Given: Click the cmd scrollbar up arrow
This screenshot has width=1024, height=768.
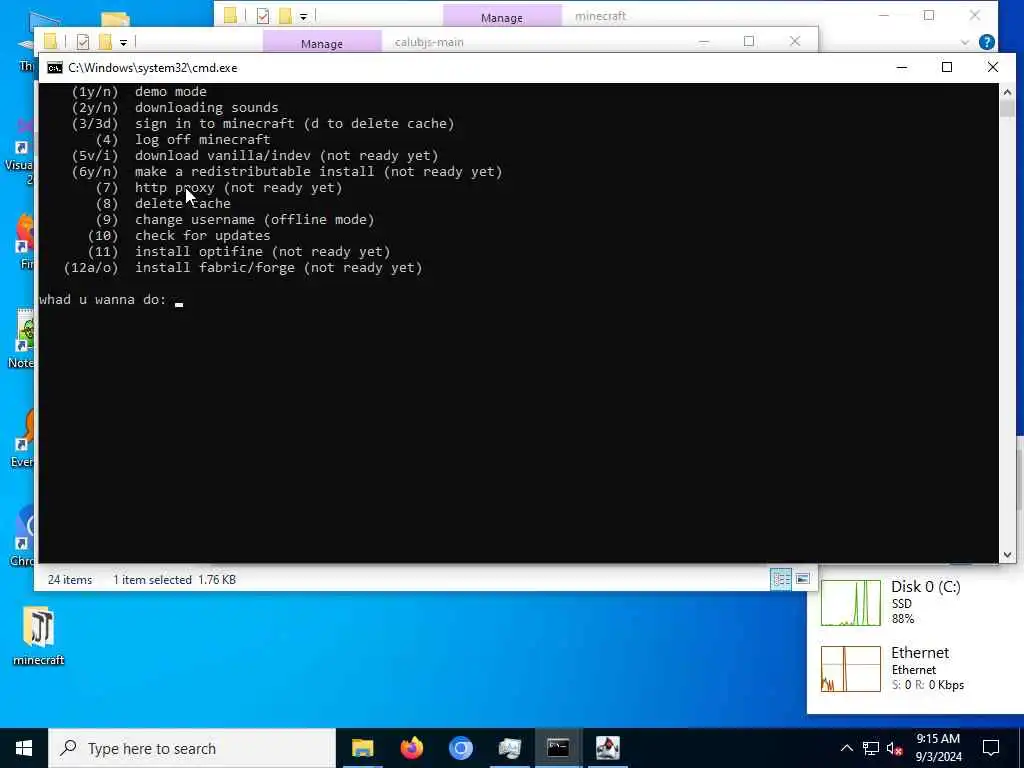Looking at the screenshot, I should point(1007,91).
